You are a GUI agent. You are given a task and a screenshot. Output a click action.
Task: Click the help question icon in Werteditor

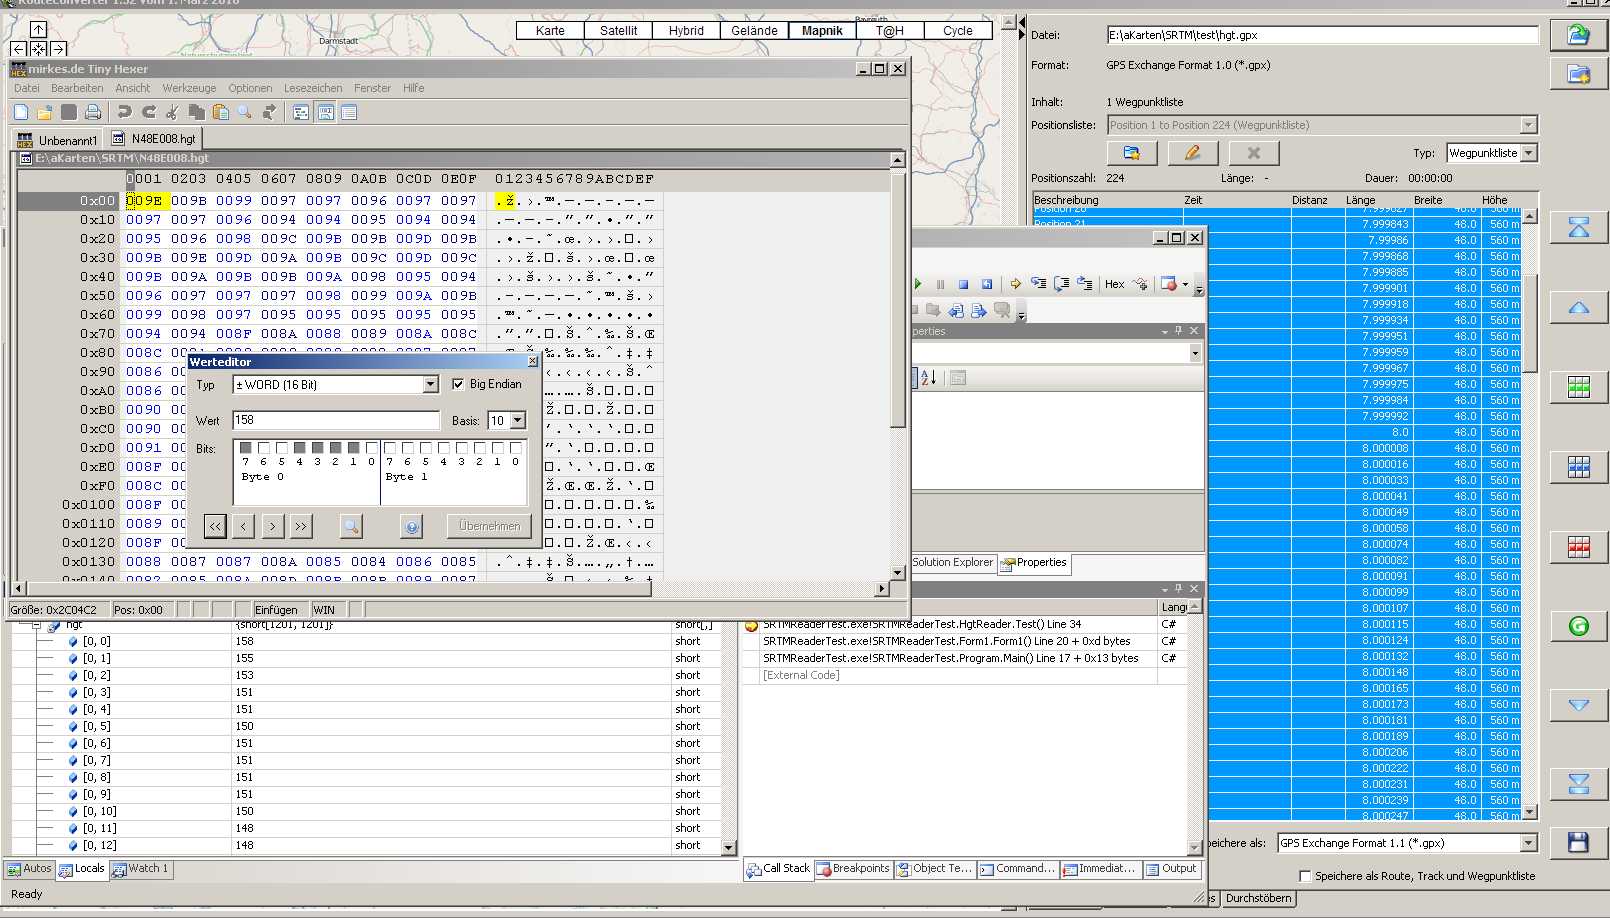coord(411,526)
